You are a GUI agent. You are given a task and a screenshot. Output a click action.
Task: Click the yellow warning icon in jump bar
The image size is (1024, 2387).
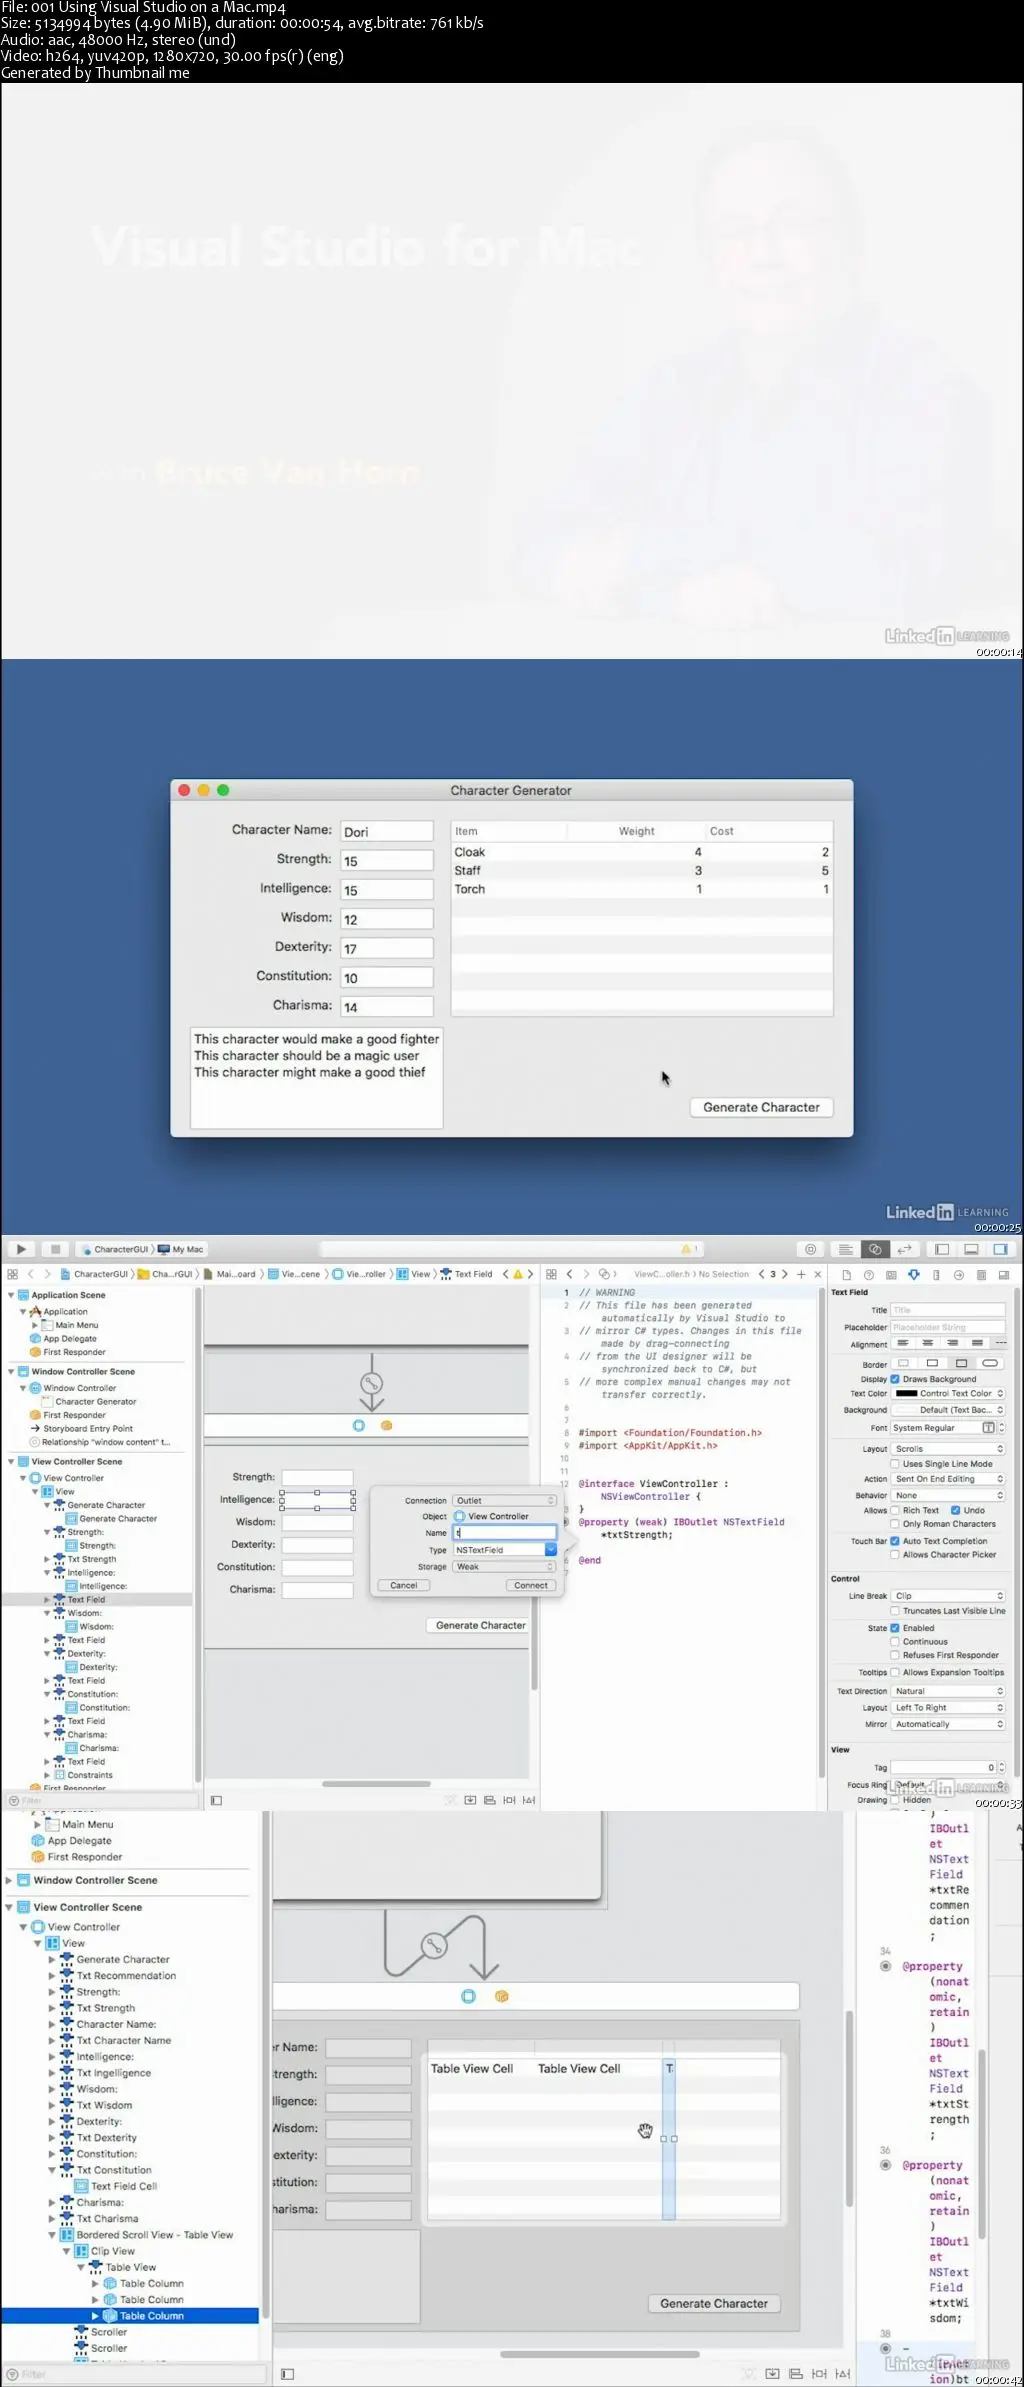518,1274
